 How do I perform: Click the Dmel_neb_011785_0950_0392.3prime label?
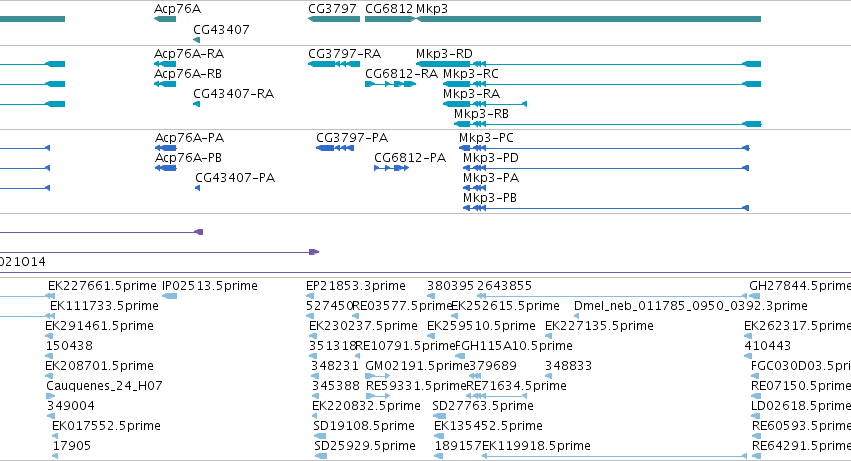(x=690, y=306)
